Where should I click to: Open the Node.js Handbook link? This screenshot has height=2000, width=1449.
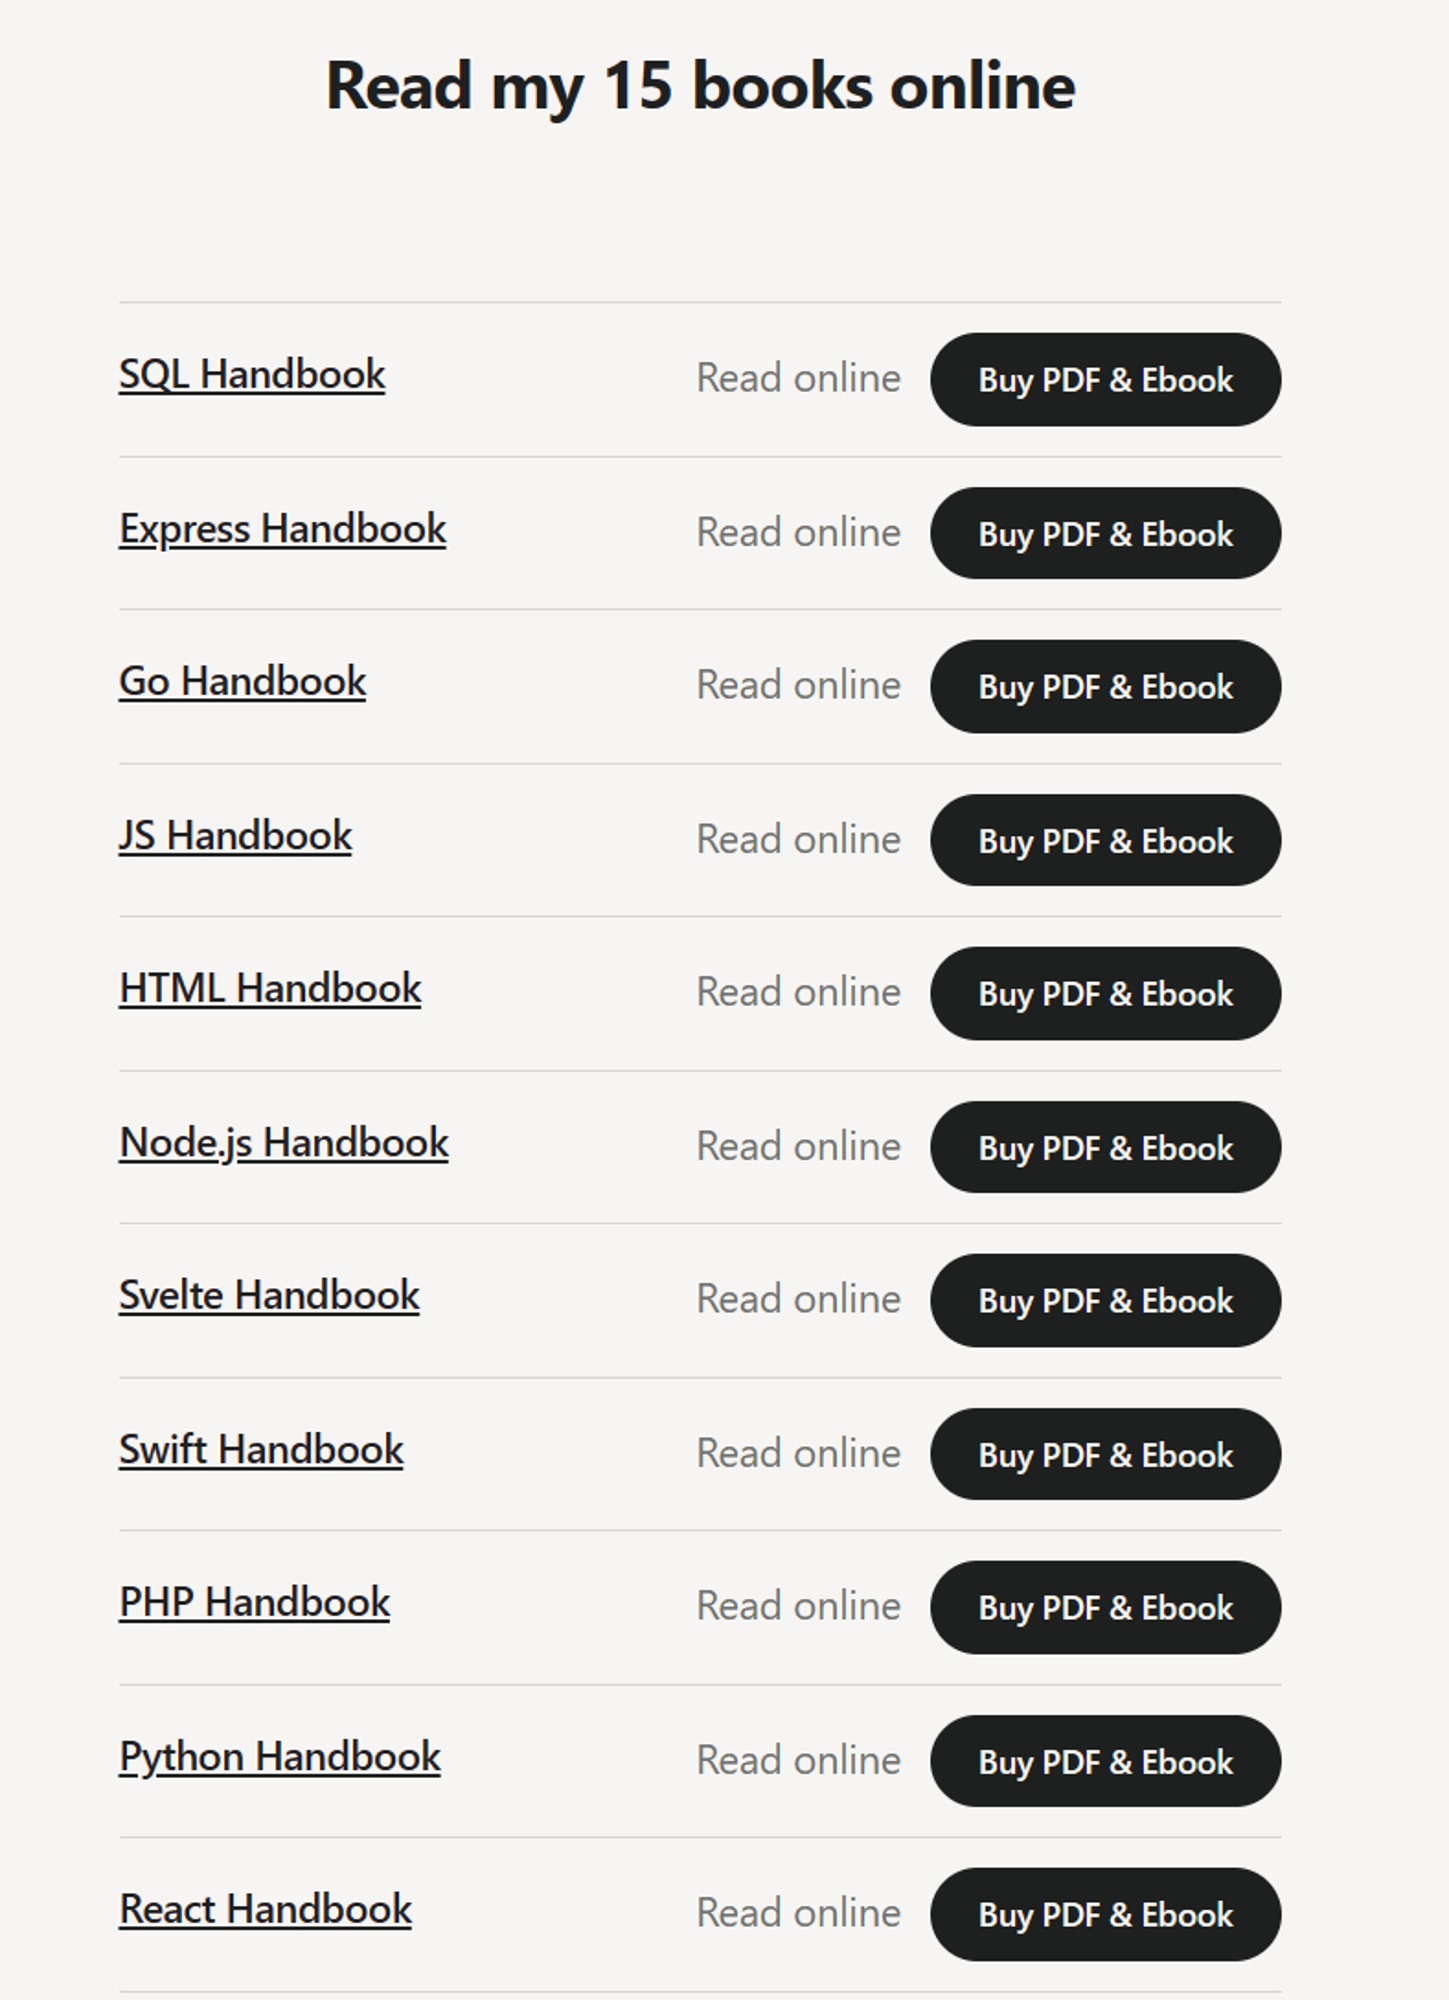(x=284, y=1144)
